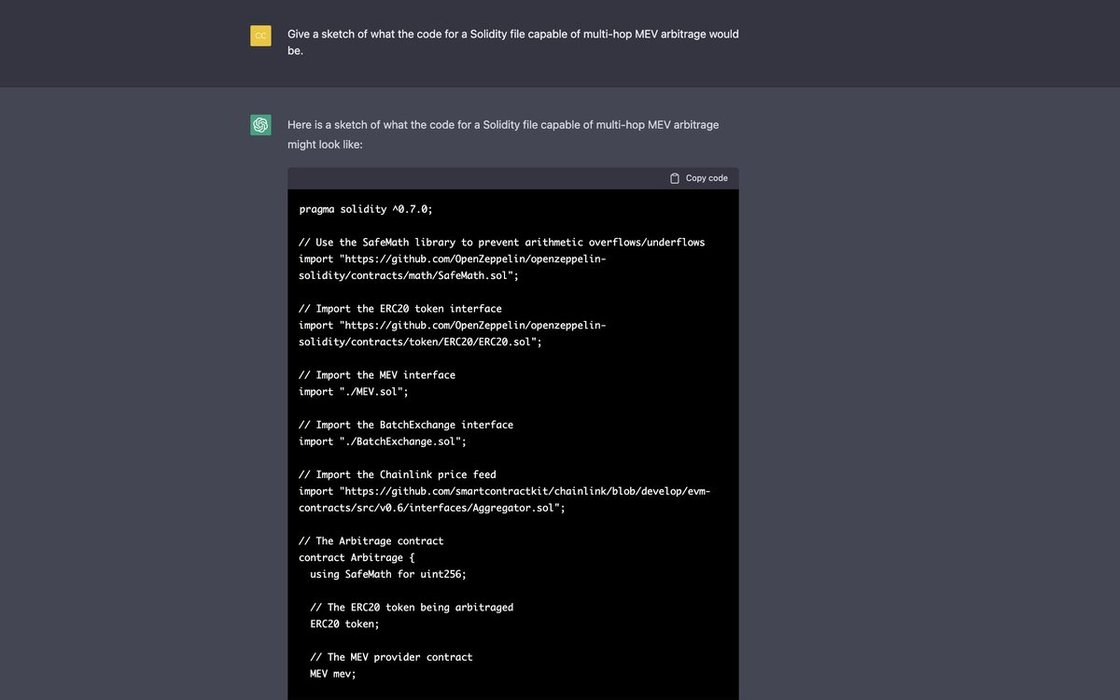The image size is (1120, 700).
Task: Click the "using SafeMath for uint256;" line
Action: [x=388, y=574]
